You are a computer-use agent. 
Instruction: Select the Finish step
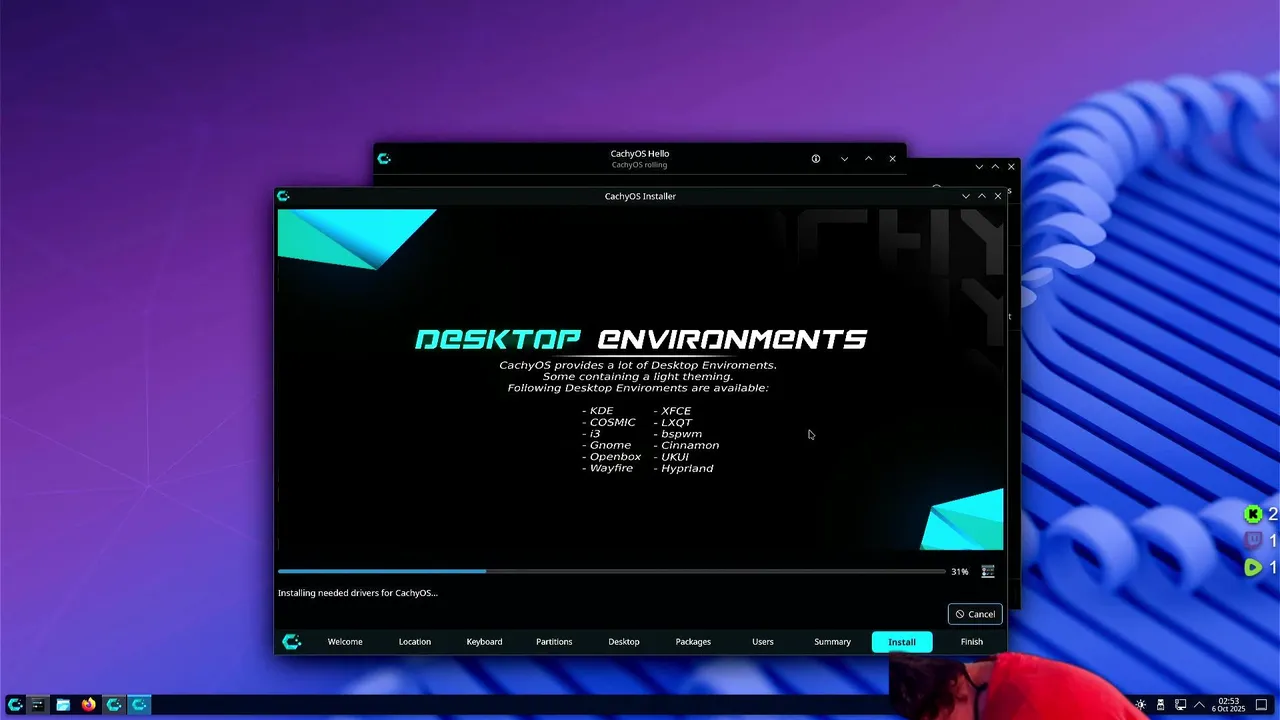click(972, 642)
